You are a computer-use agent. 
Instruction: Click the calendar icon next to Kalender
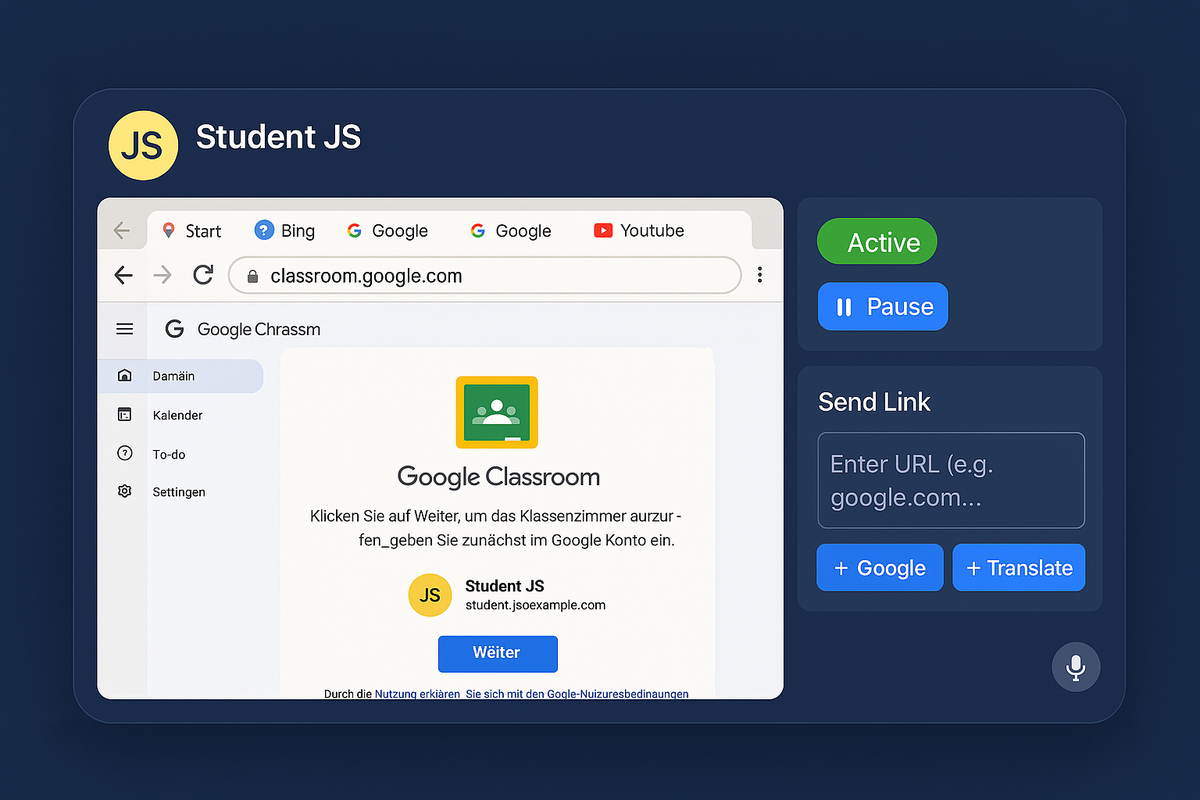tap(125, 414)
